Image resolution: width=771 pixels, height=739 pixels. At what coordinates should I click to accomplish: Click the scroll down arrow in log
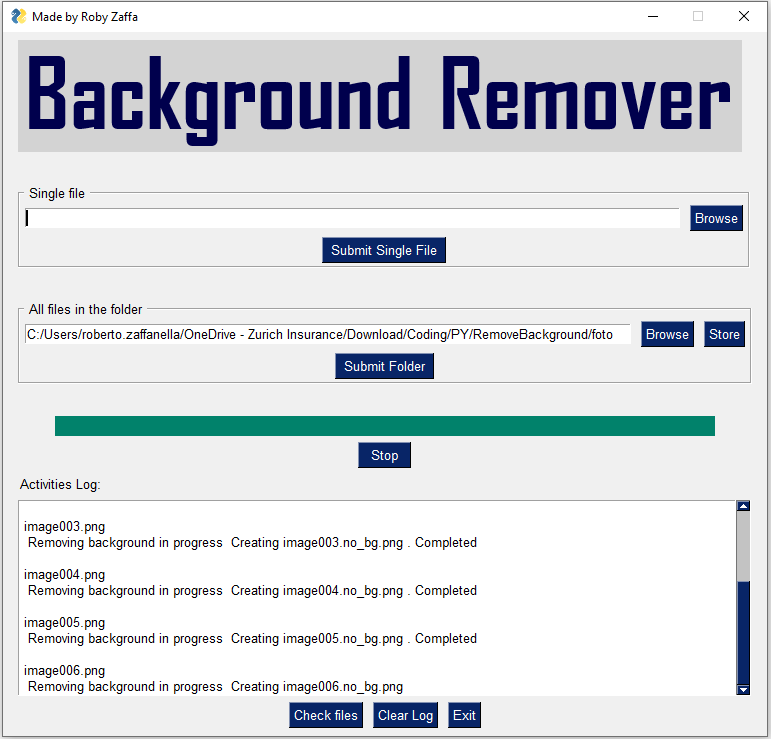(743, 690)
